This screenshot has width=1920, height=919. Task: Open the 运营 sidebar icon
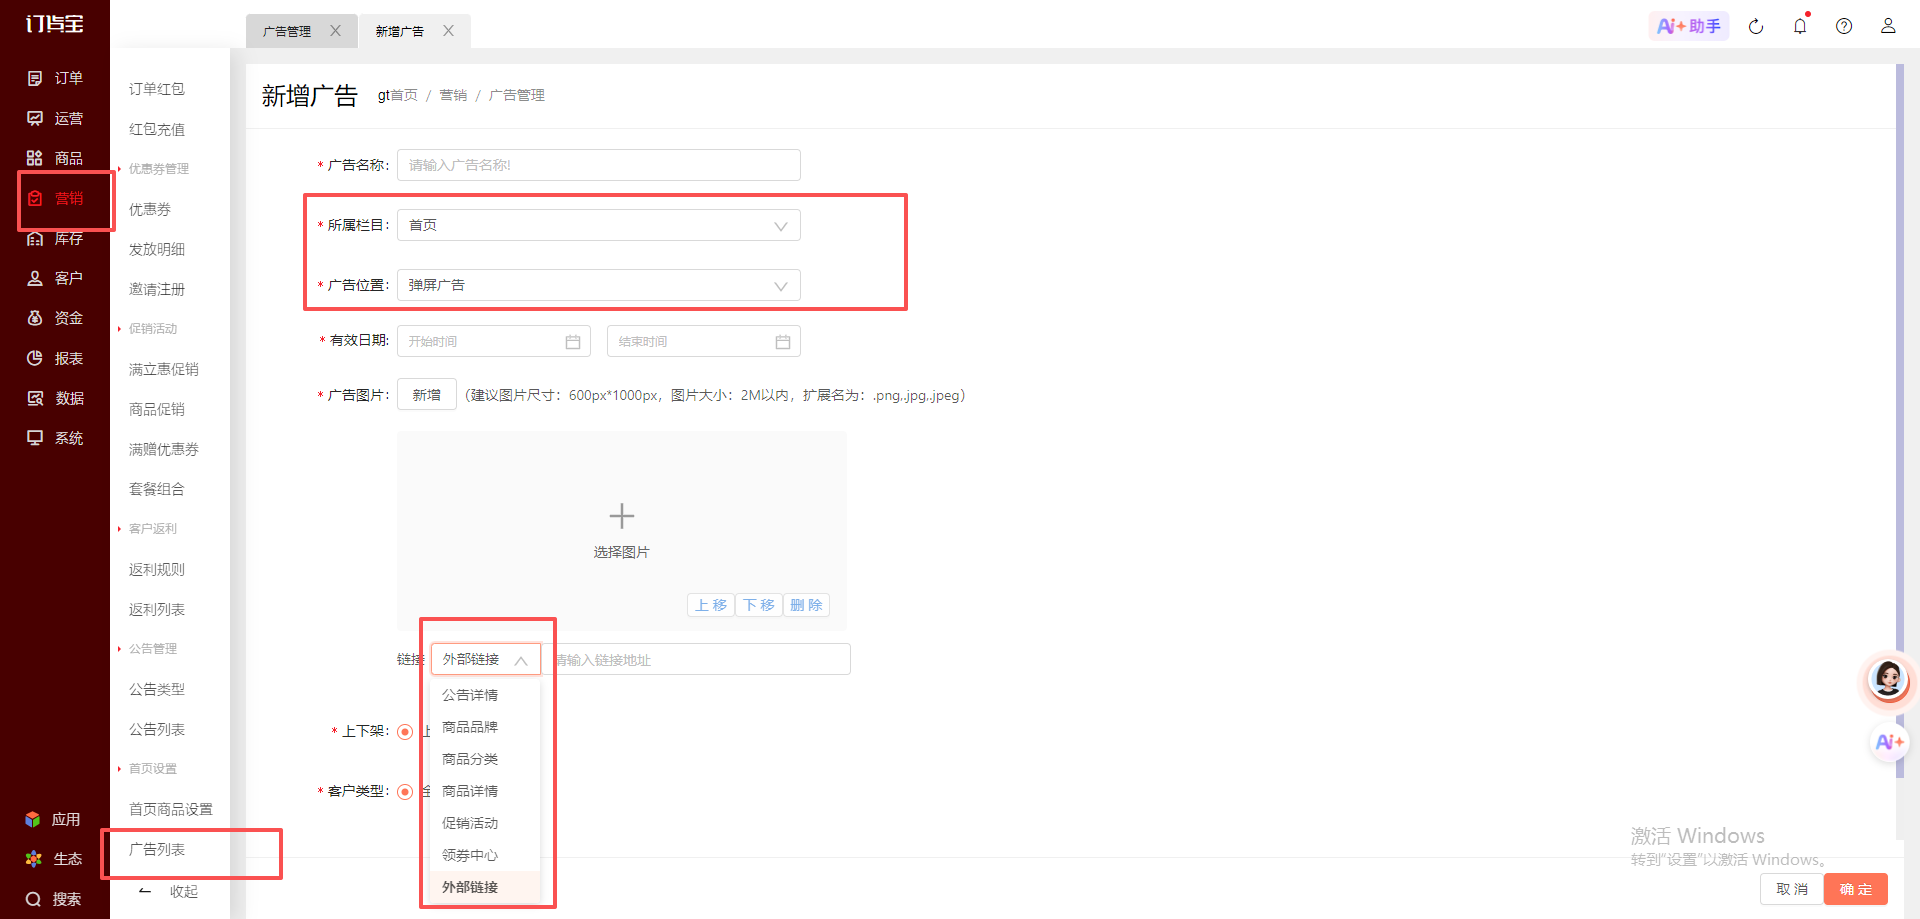click(x=35, y=118)
